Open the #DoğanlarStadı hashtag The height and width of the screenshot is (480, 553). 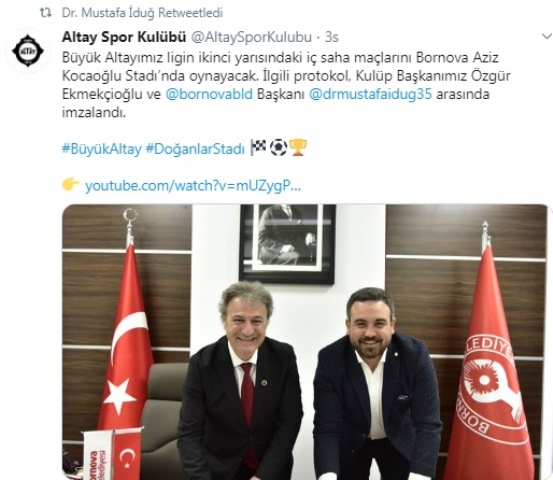tap(195, 149)
